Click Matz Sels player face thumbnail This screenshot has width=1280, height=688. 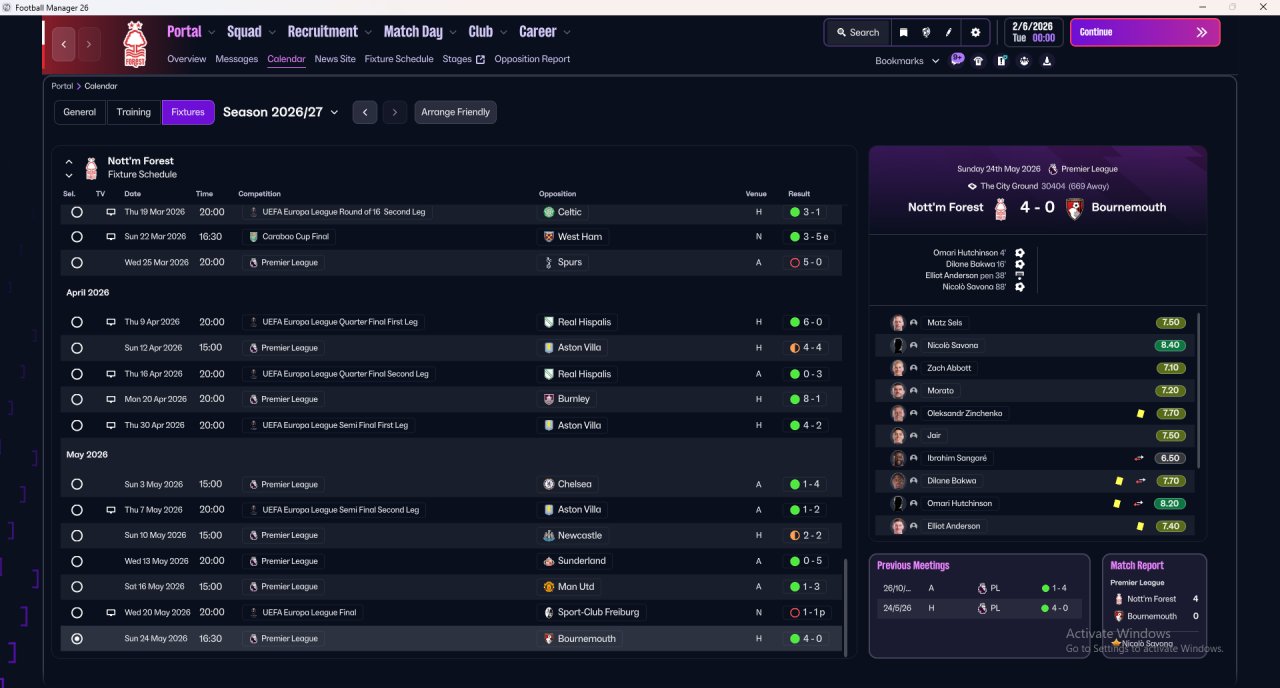[898, 323]
